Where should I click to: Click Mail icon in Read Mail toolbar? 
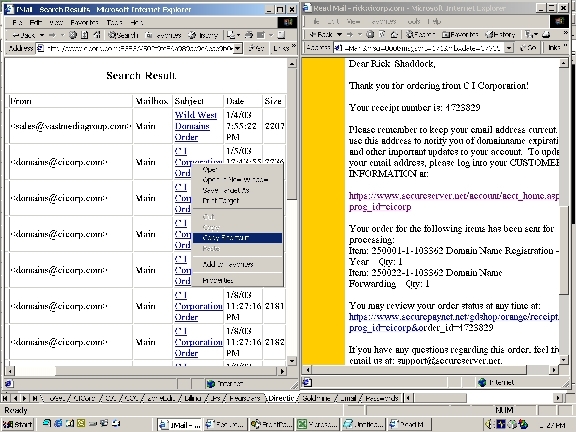[529, 35]
